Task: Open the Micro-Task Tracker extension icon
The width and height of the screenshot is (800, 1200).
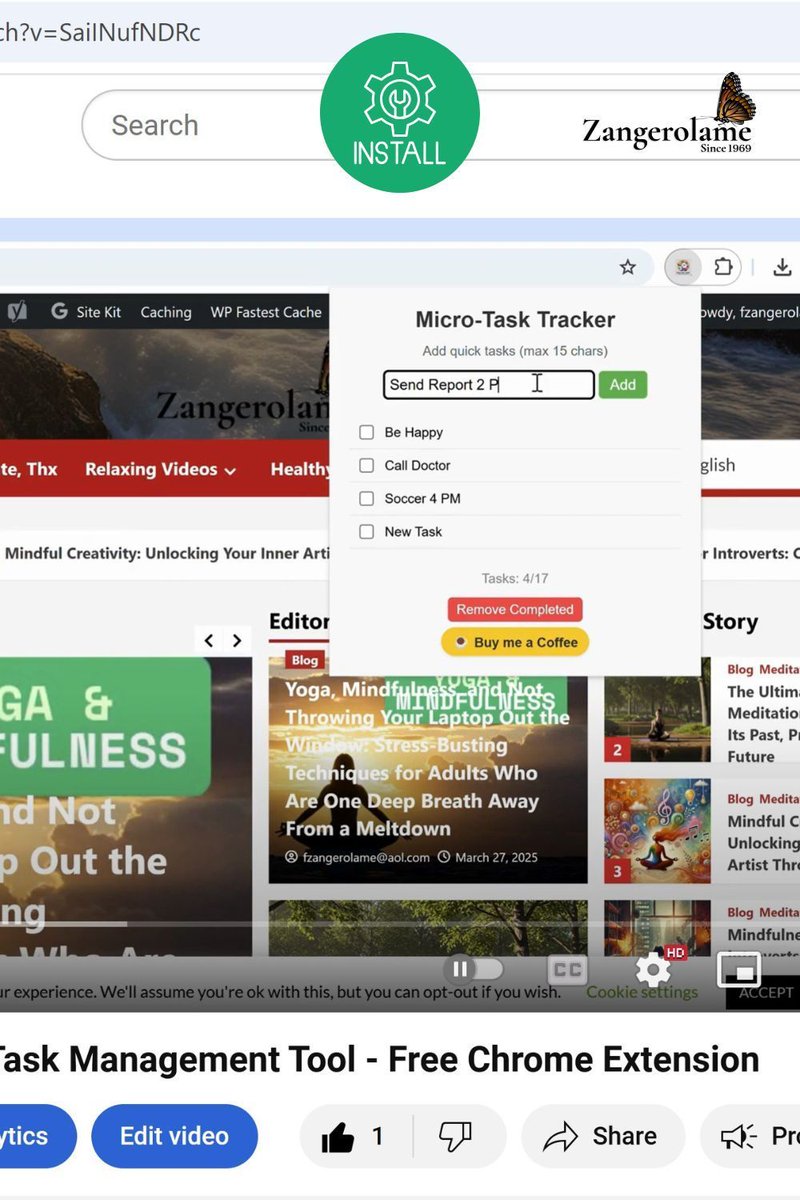Action: click(683, 267)
